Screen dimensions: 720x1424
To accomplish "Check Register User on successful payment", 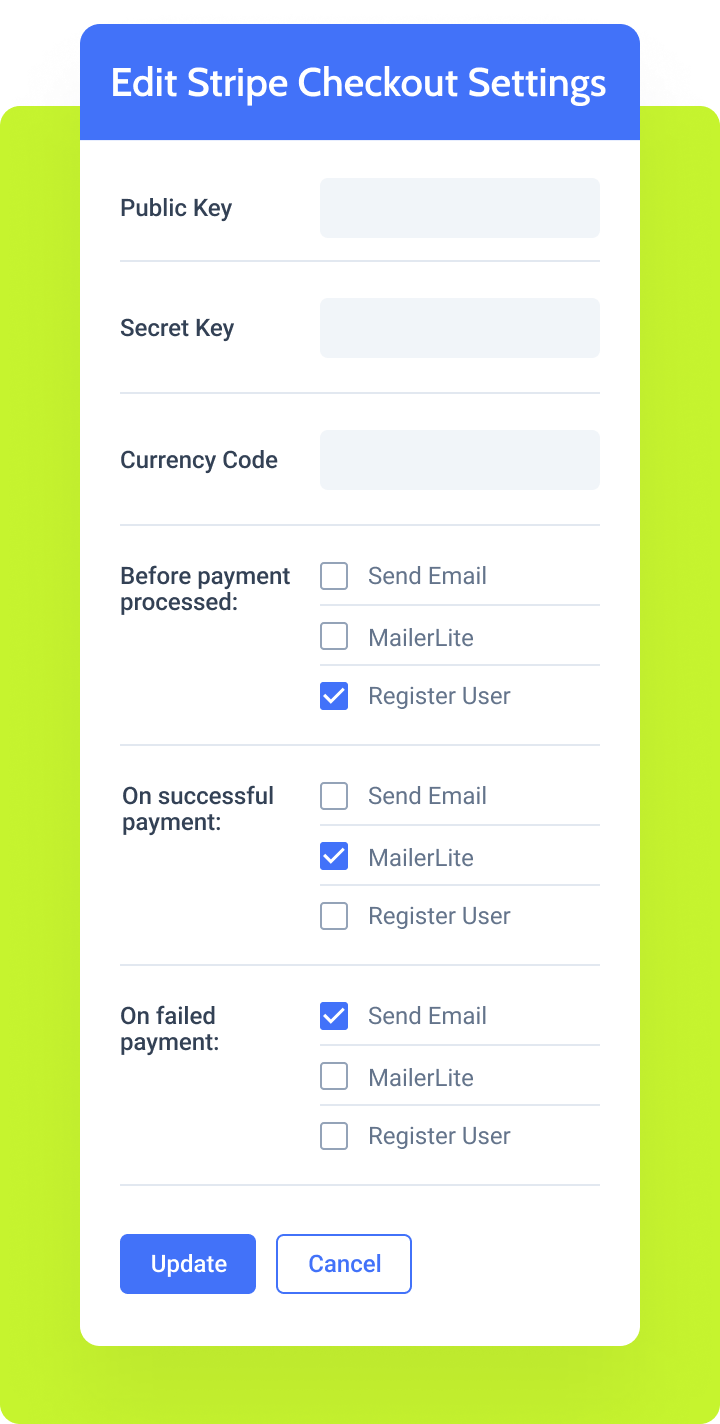I will [334, 916].
